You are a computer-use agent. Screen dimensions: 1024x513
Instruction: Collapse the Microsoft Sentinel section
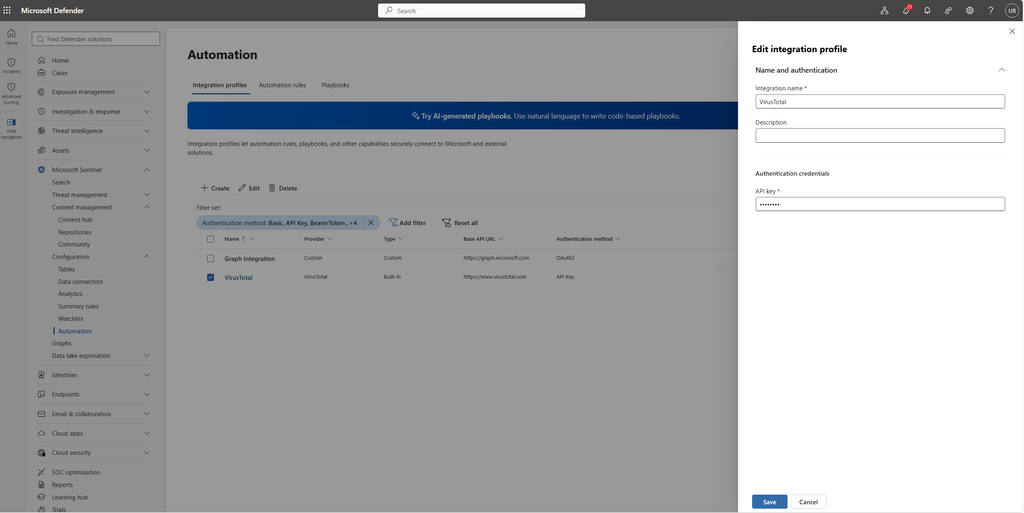pyautogui.click(x=146, y=170)
